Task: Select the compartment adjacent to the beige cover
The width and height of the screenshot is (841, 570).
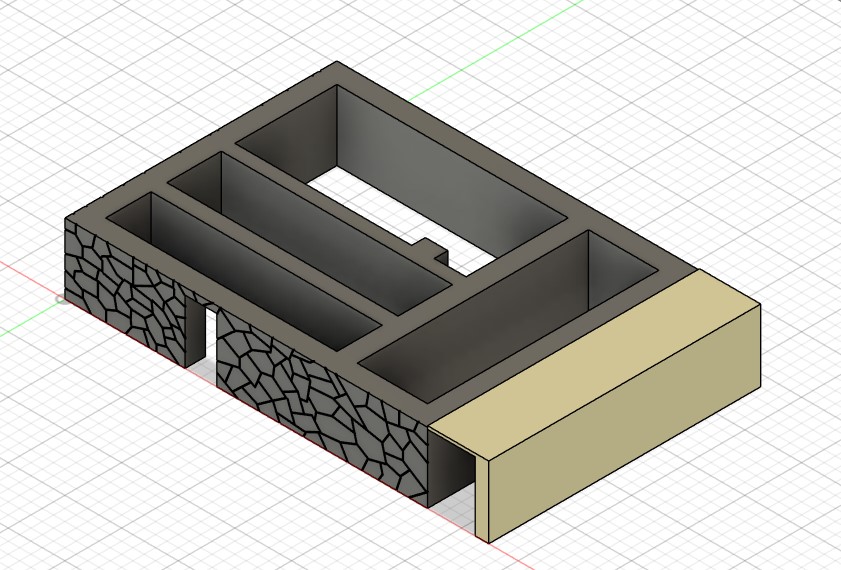Action: 510,316
